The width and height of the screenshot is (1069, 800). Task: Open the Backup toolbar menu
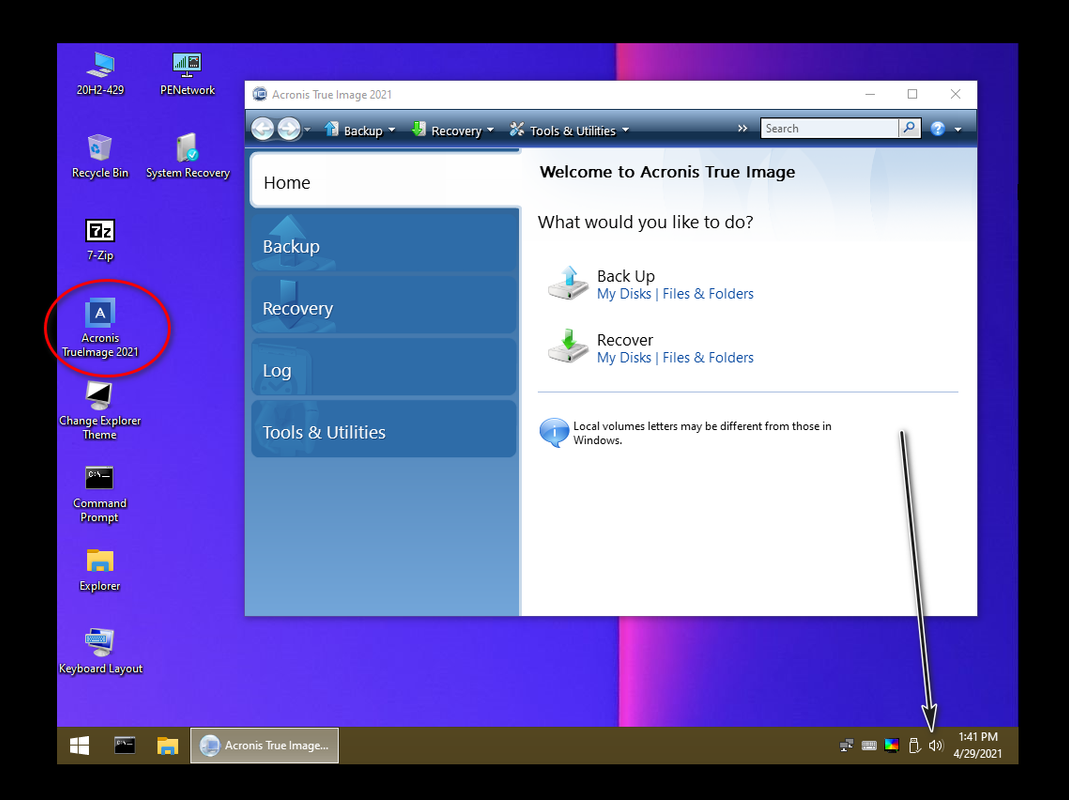coord(360,130)
